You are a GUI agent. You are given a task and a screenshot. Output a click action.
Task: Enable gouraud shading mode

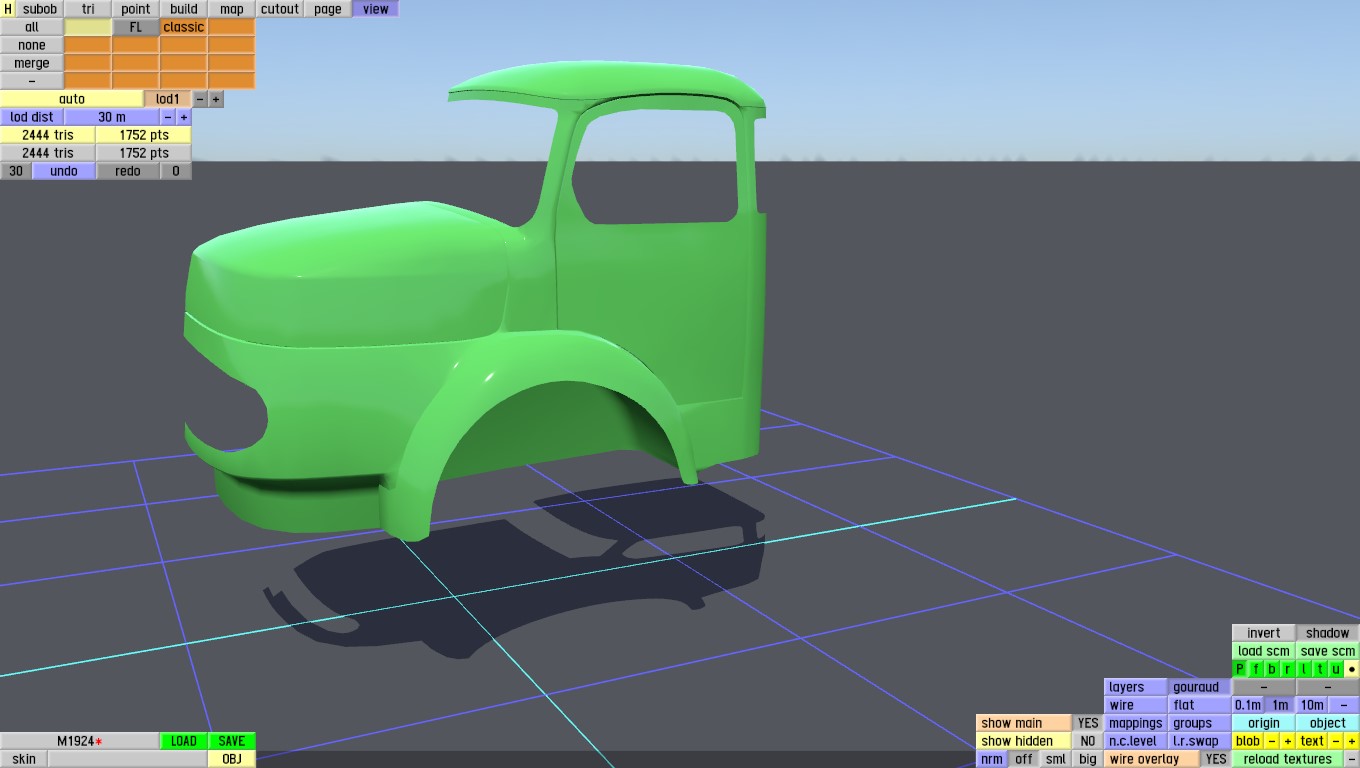pyautogui.click(x=1200, y=687)
